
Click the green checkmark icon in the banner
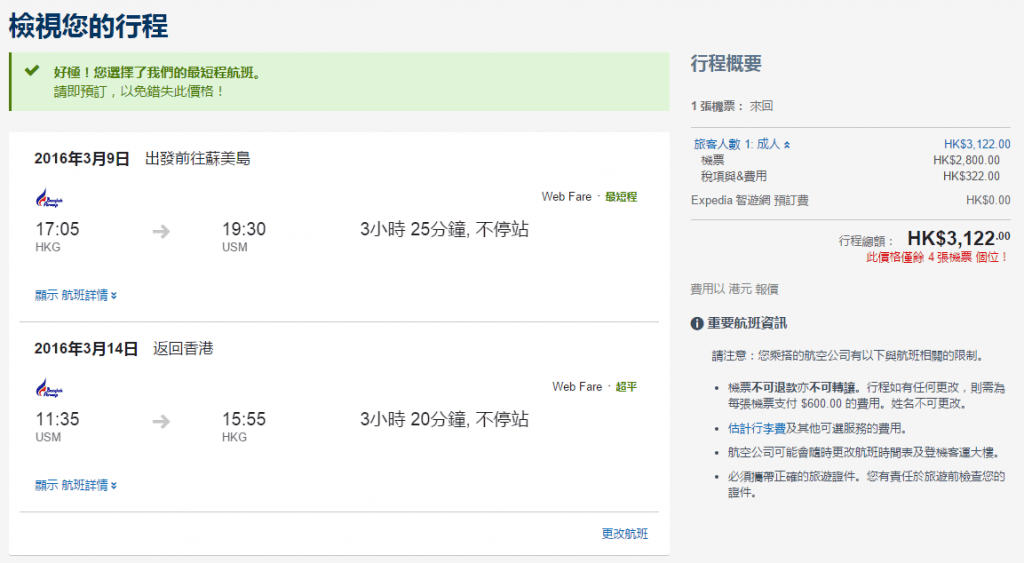pos(32,71)
